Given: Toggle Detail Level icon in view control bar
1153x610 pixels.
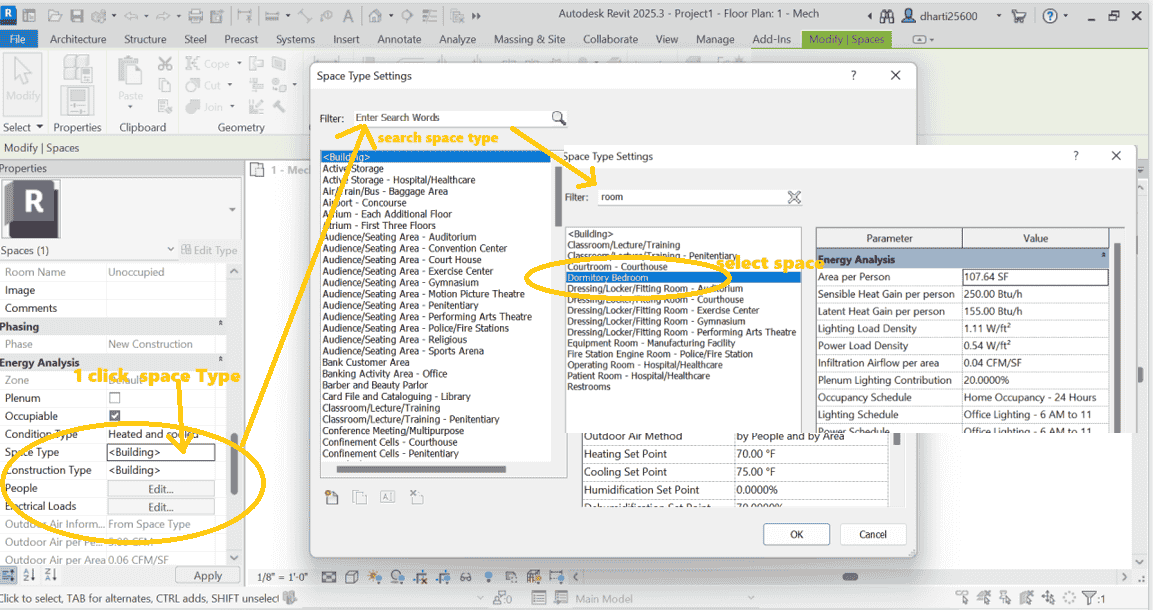Looking at the screenshot, I should point(329,577).
